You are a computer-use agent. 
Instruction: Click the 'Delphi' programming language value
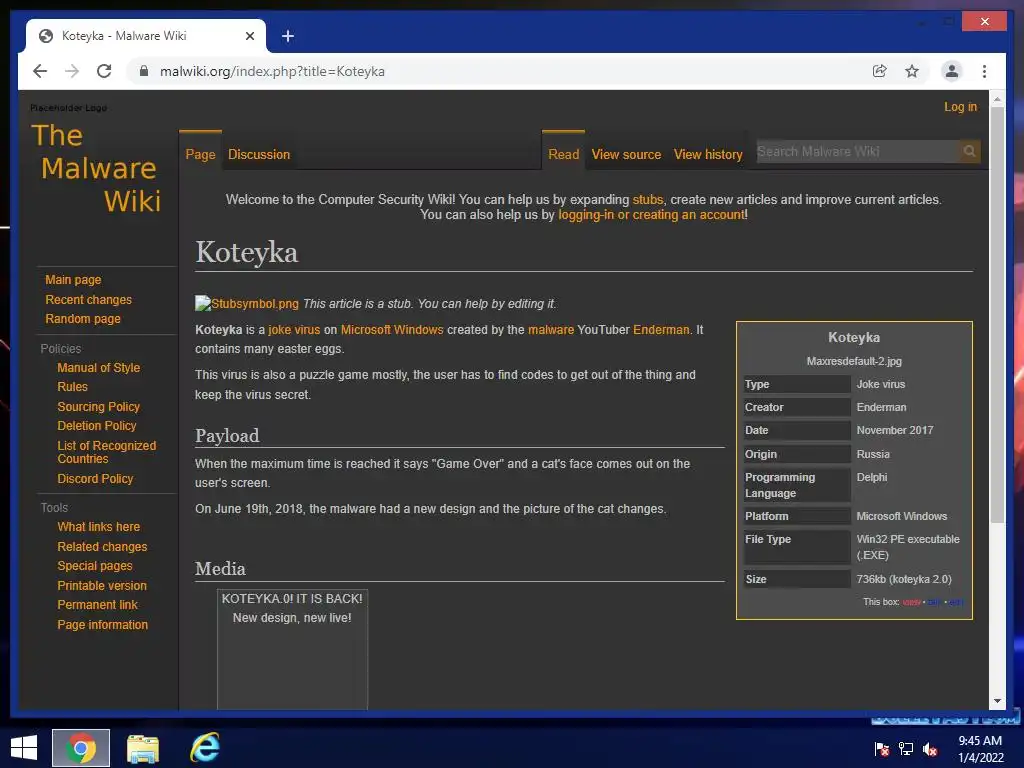point(872,477)
